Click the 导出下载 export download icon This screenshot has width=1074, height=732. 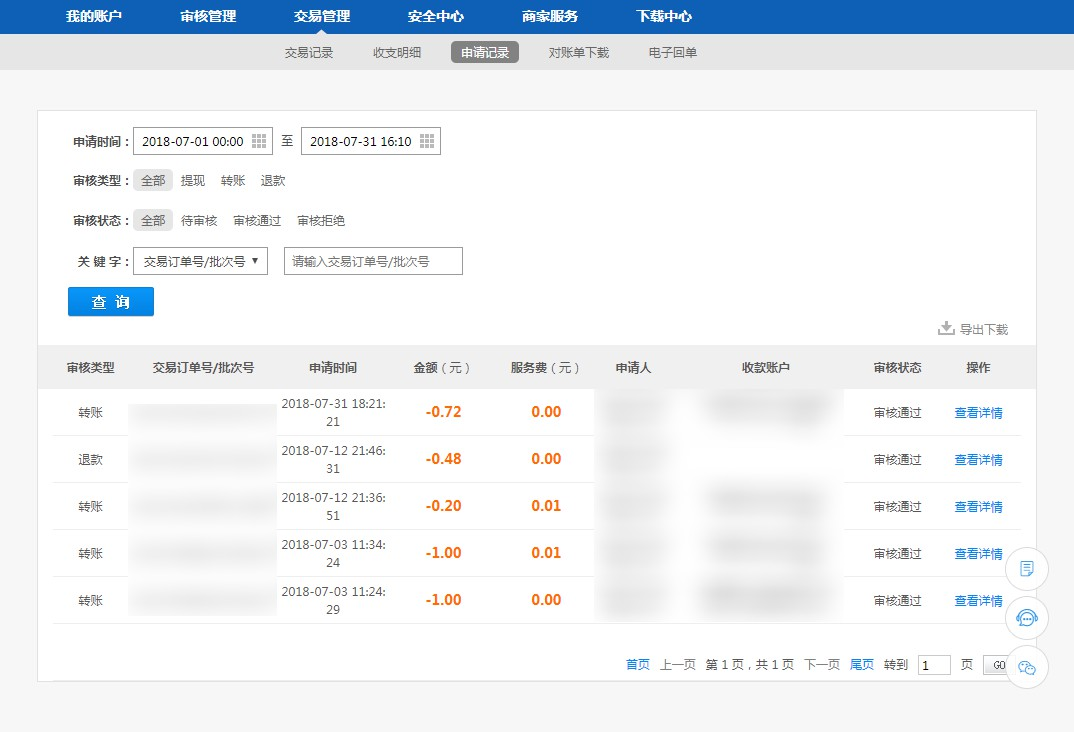click(x=946, y=328)
